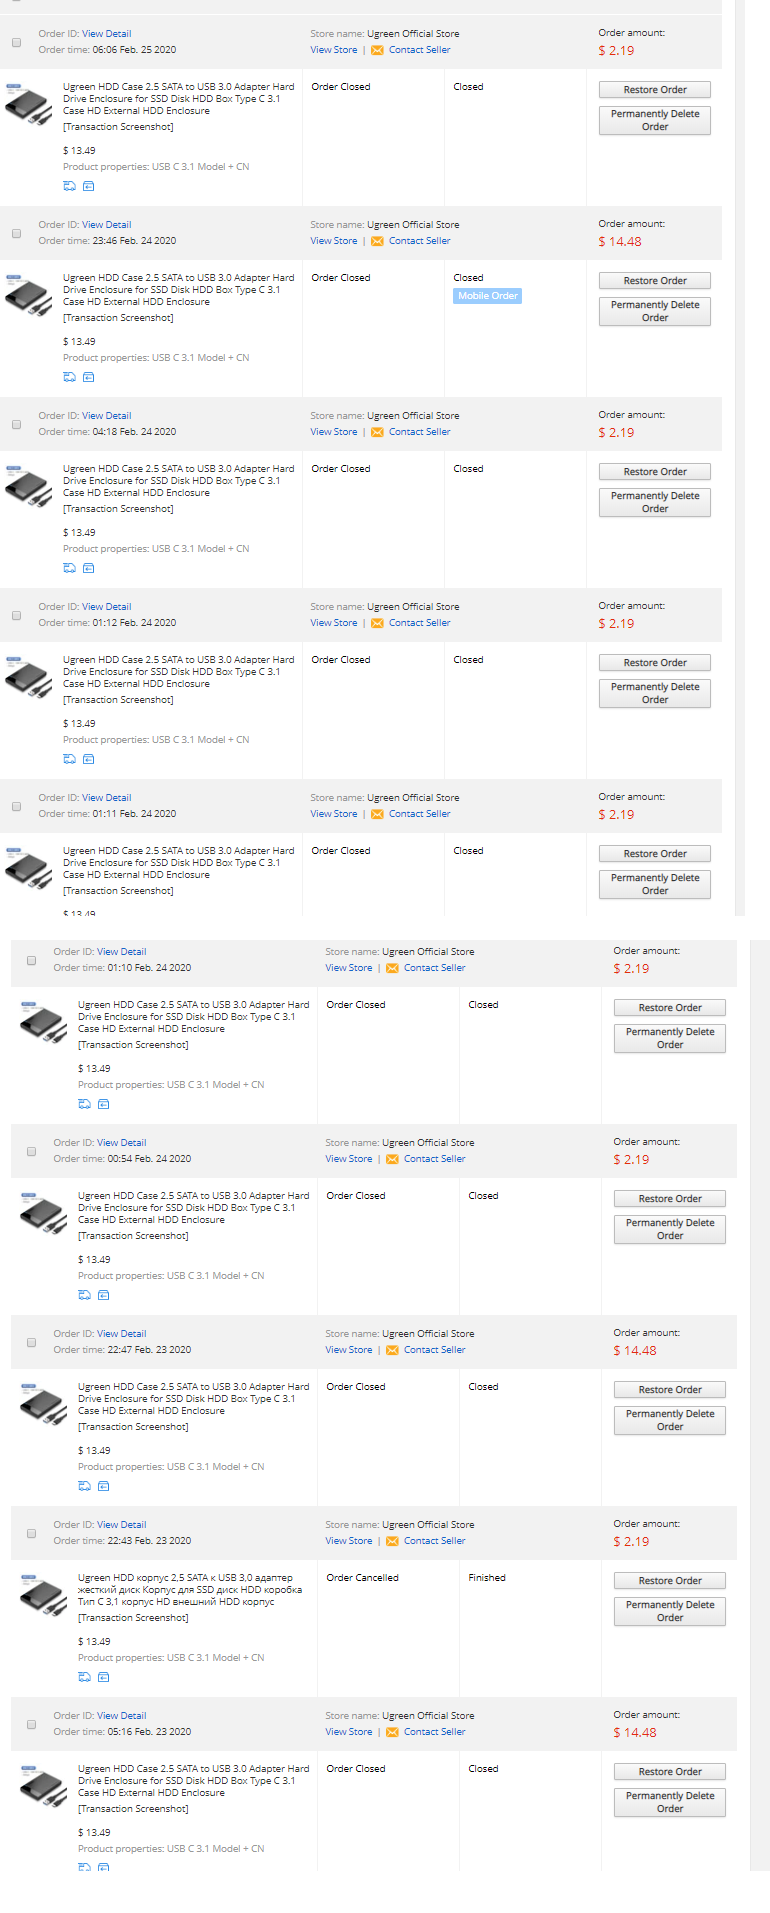Click envelope icon for the 06:06 Feb. 25 order
The width and height of the screenshot is (770, 1913).
(377, 50)
